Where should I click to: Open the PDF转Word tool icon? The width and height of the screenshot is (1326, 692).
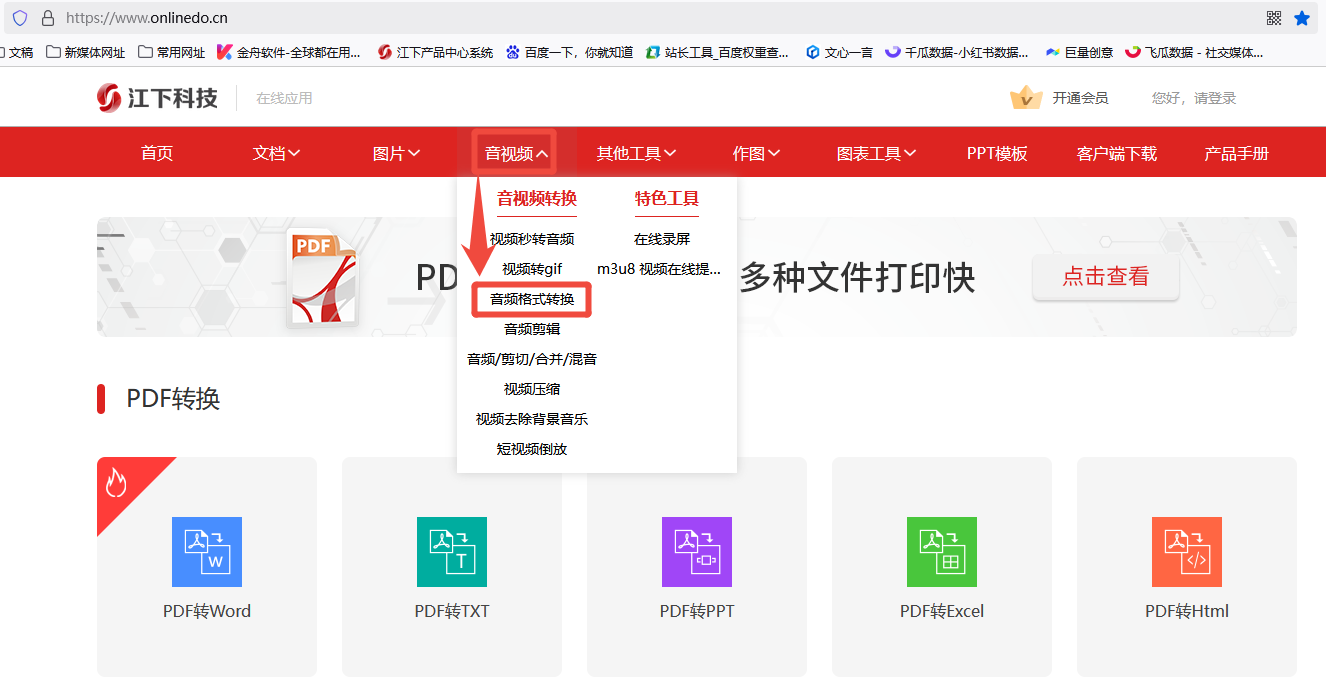click(207, 552)
